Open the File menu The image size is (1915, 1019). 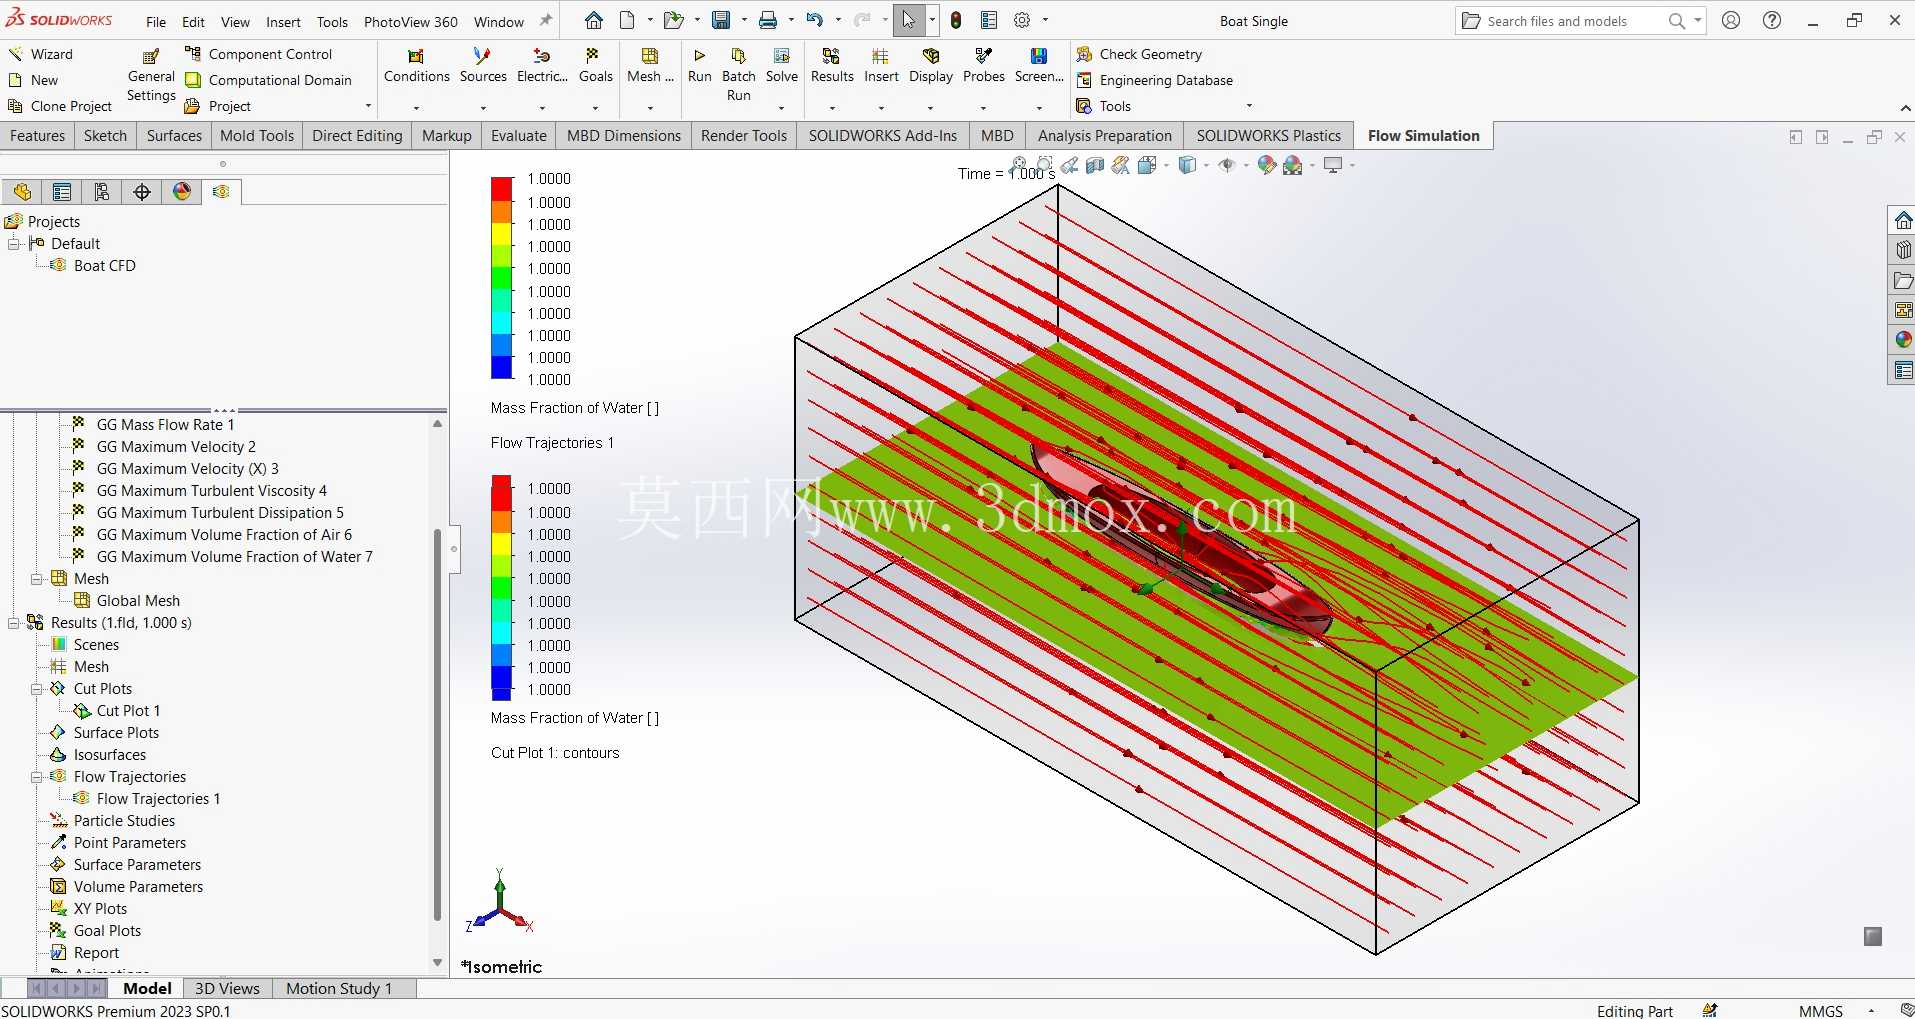point(156,21)
